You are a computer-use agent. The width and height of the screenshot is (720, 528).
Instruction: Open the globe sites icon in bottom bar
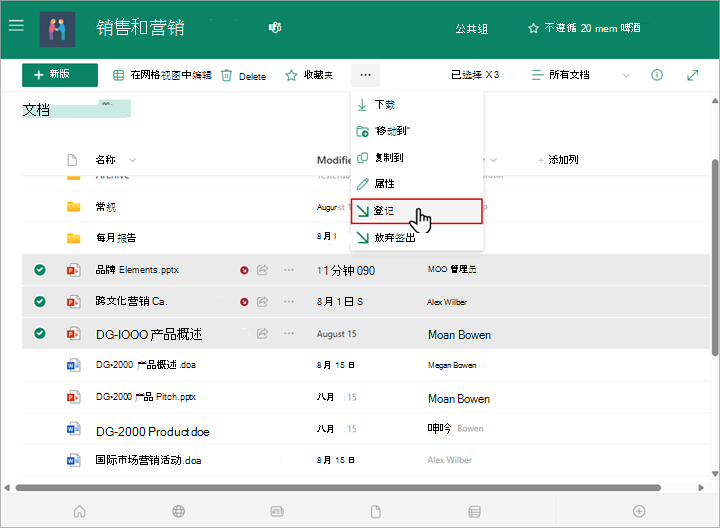click(179, 511)
